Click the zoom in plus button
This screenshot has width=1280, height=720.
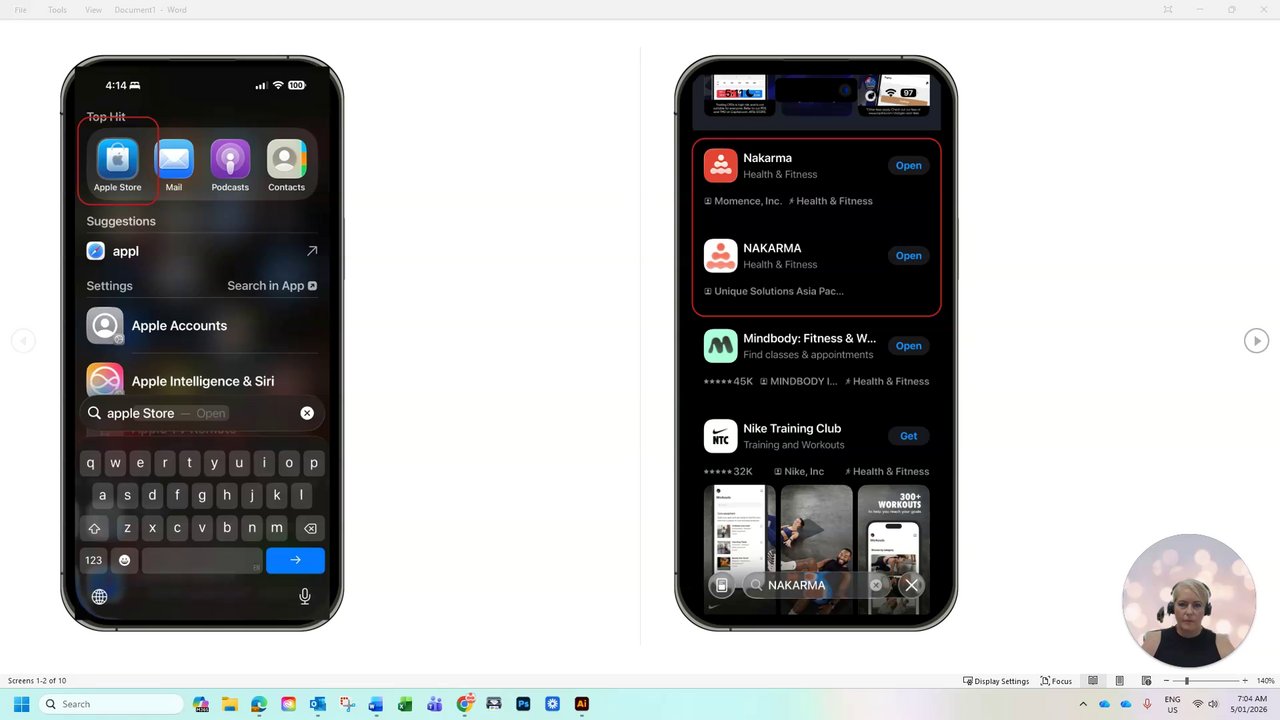pyautogui.click(x=1245, y=681)
